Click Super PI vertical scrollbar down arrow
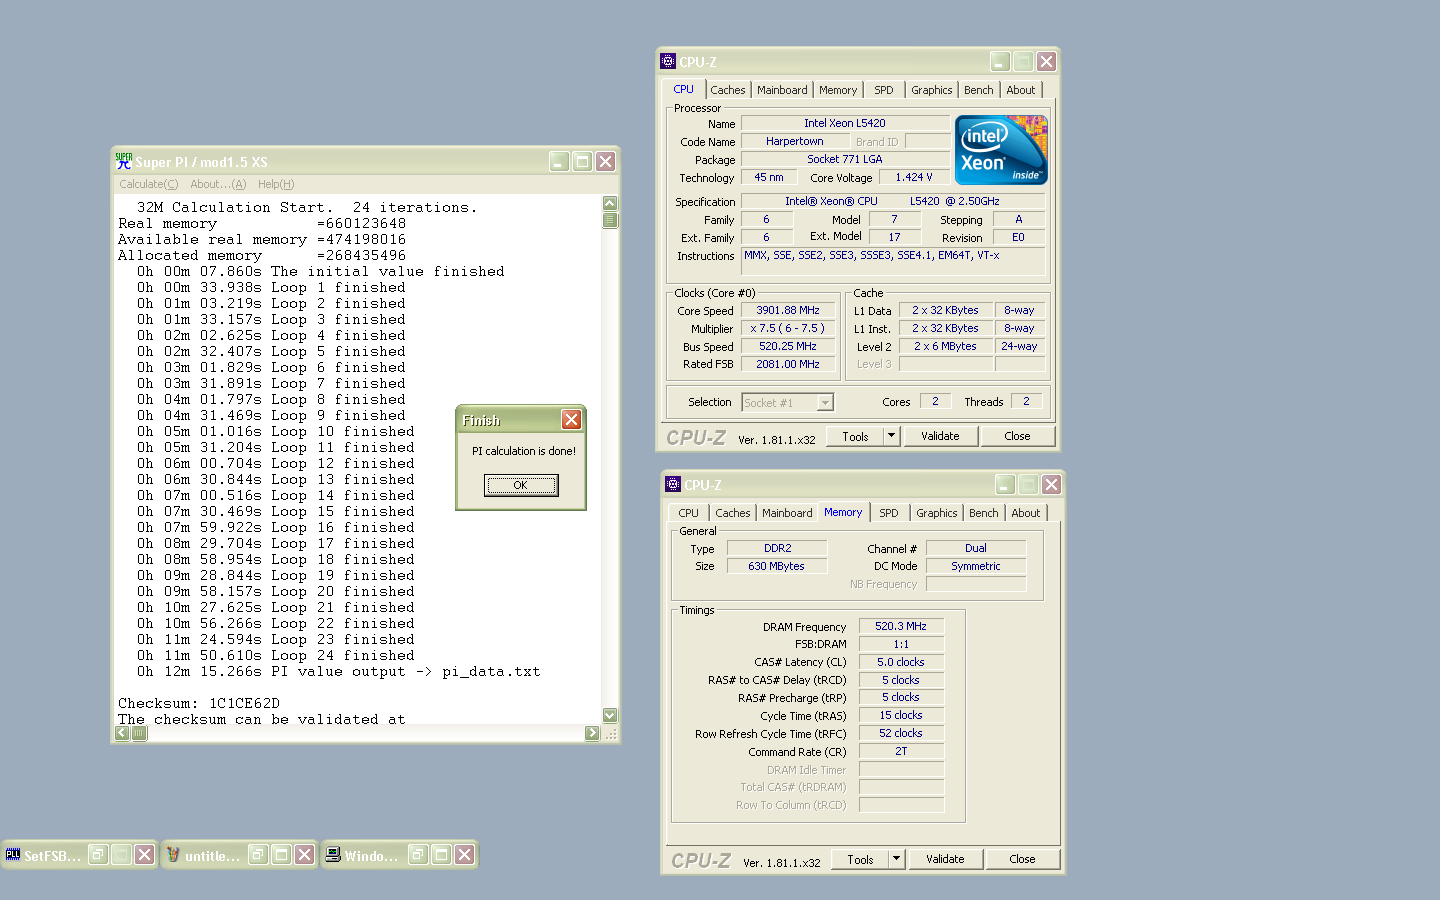The width and height of the screenshot is (1440, 900). (610, 715)
